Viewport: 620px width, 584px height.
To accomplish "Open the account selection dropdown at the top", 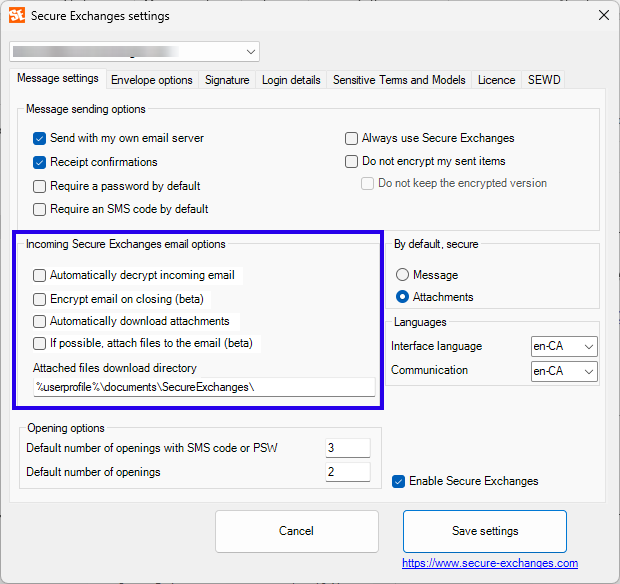I will (x=134, y=51).
